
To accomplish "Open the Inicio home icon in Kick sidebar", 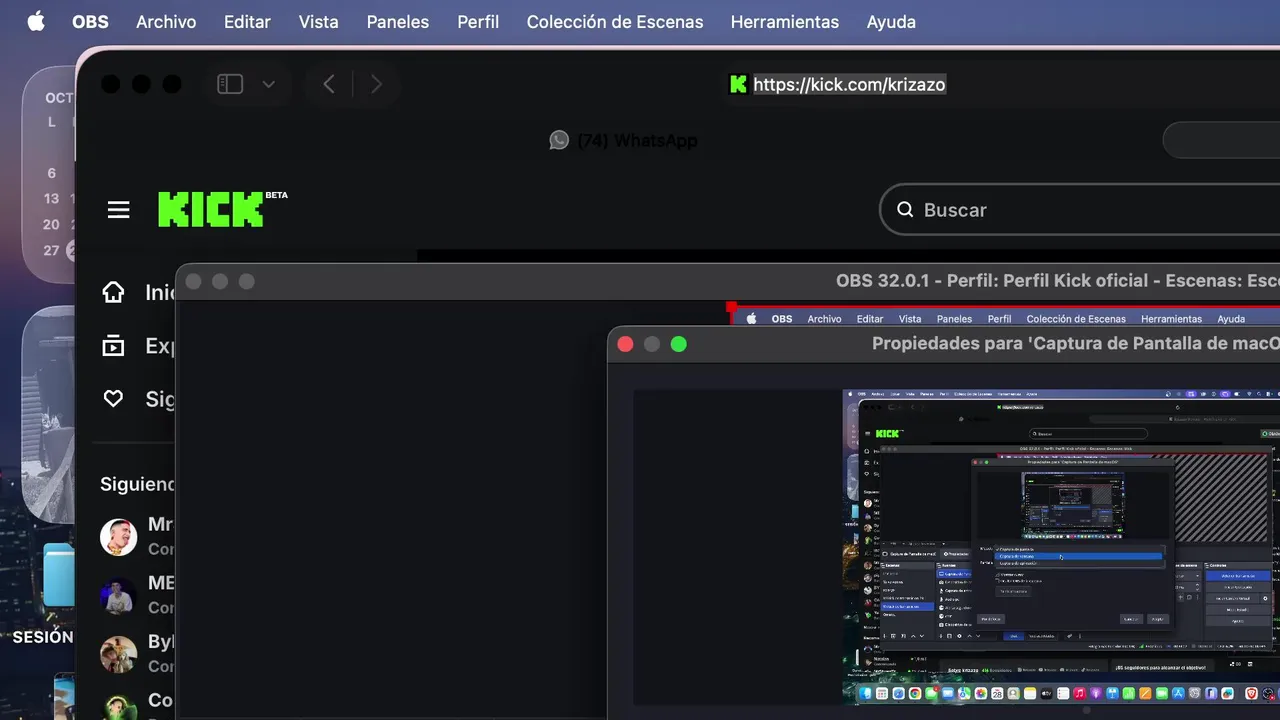I will [x=114, y=292].
